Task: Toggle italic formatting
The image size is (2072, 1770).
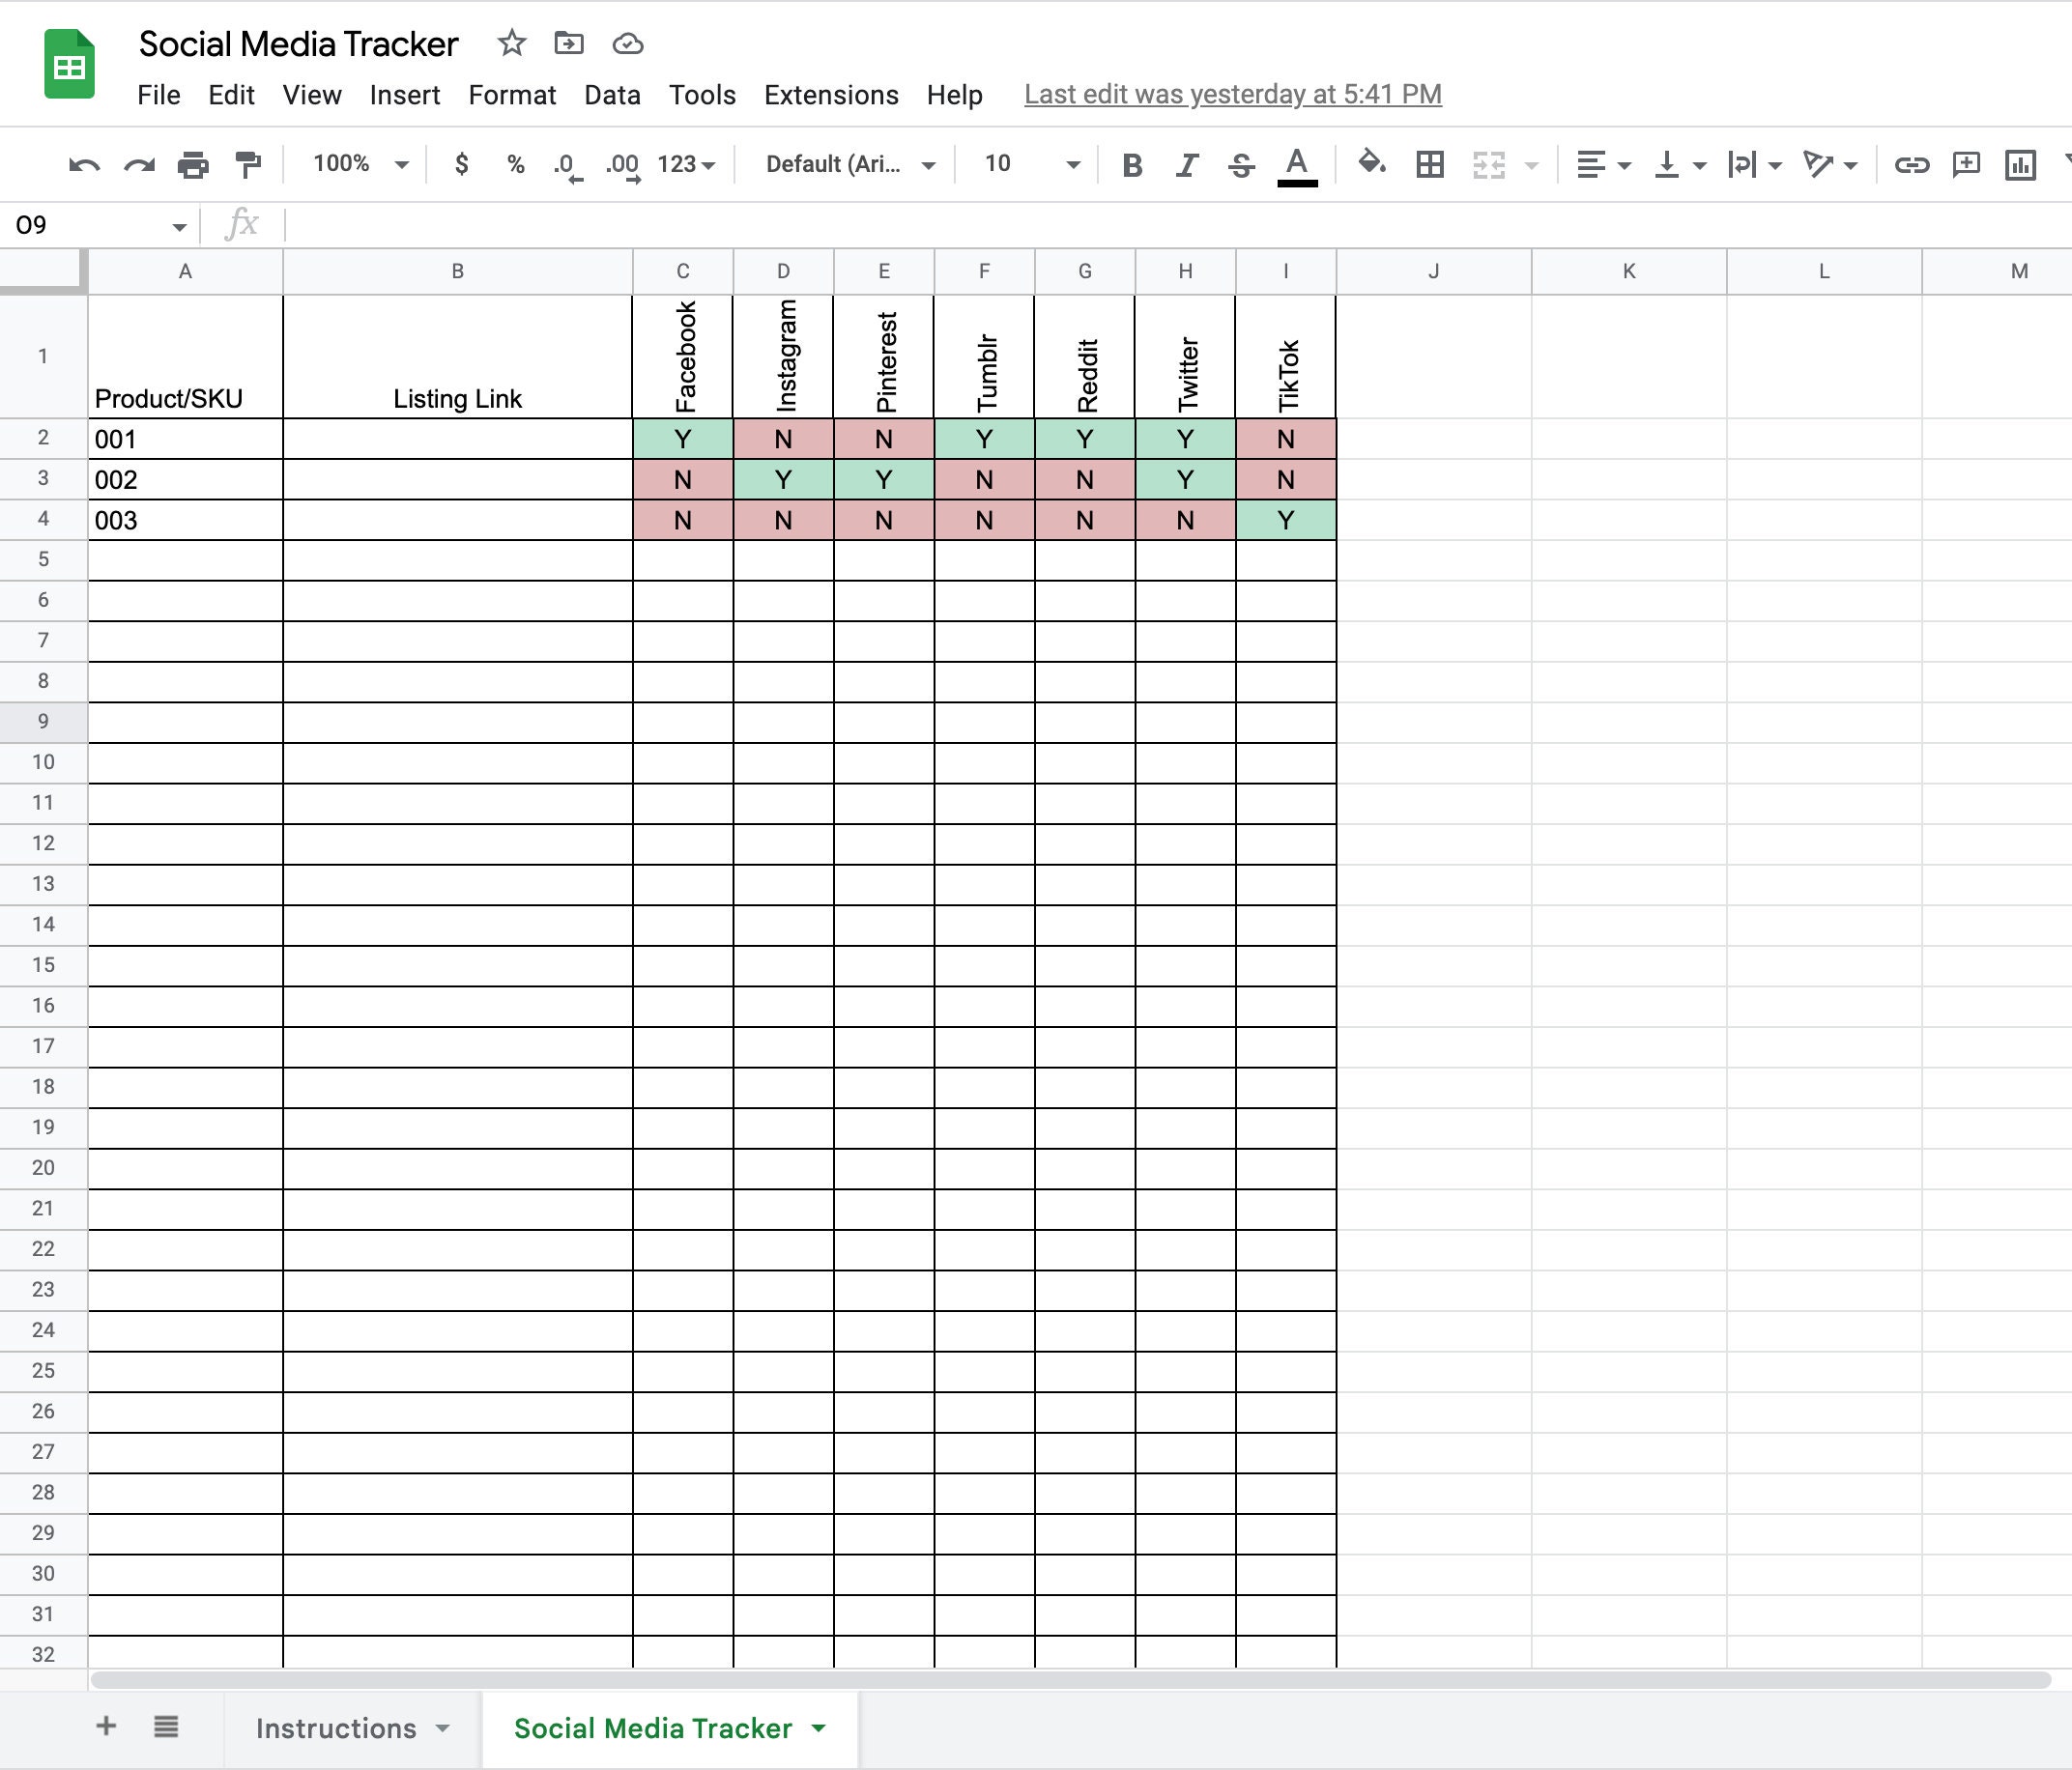Action: (1186, 165)
